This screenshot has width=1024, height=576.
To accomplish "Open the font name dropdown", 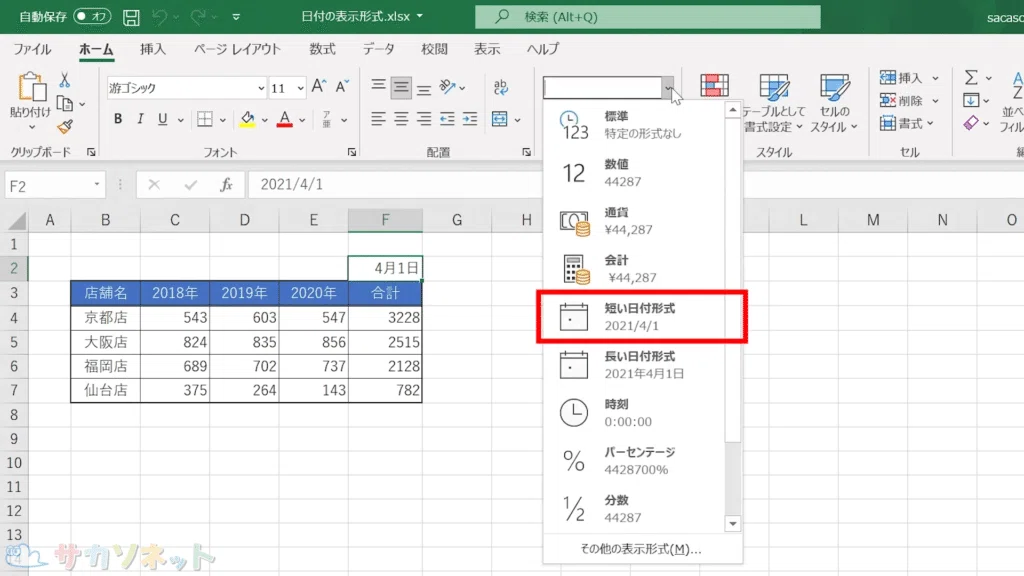I will (x=261, y=88).
